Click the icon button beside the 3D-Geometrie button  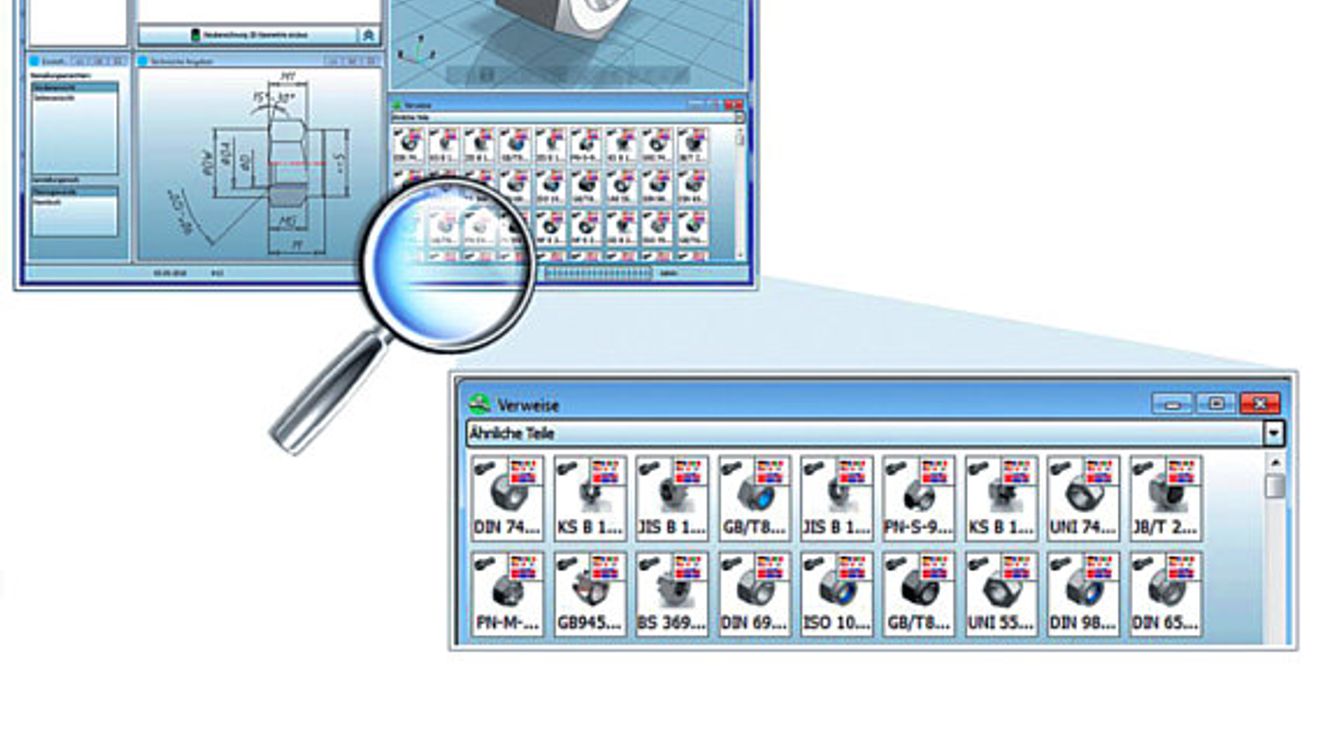coord(369,35)
